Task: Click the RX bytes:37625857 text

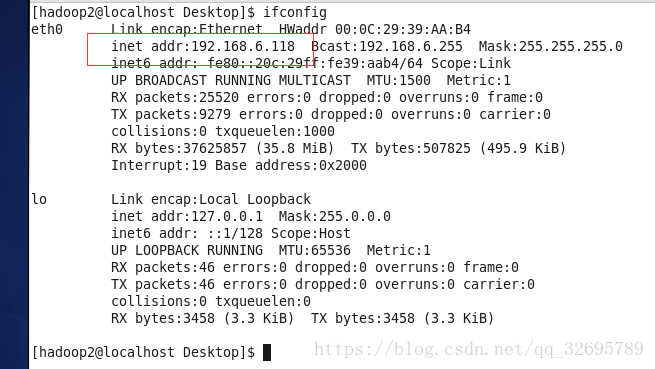Action: pos(179,148)
